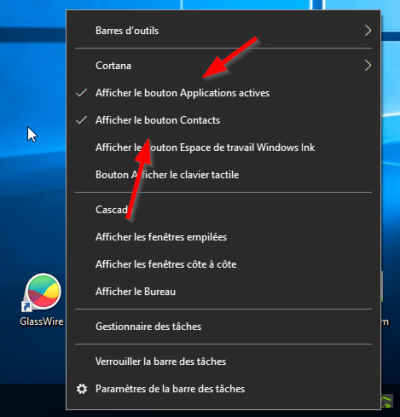
Task: Click the GlassWire label under the icon
Action: (41, 321)
